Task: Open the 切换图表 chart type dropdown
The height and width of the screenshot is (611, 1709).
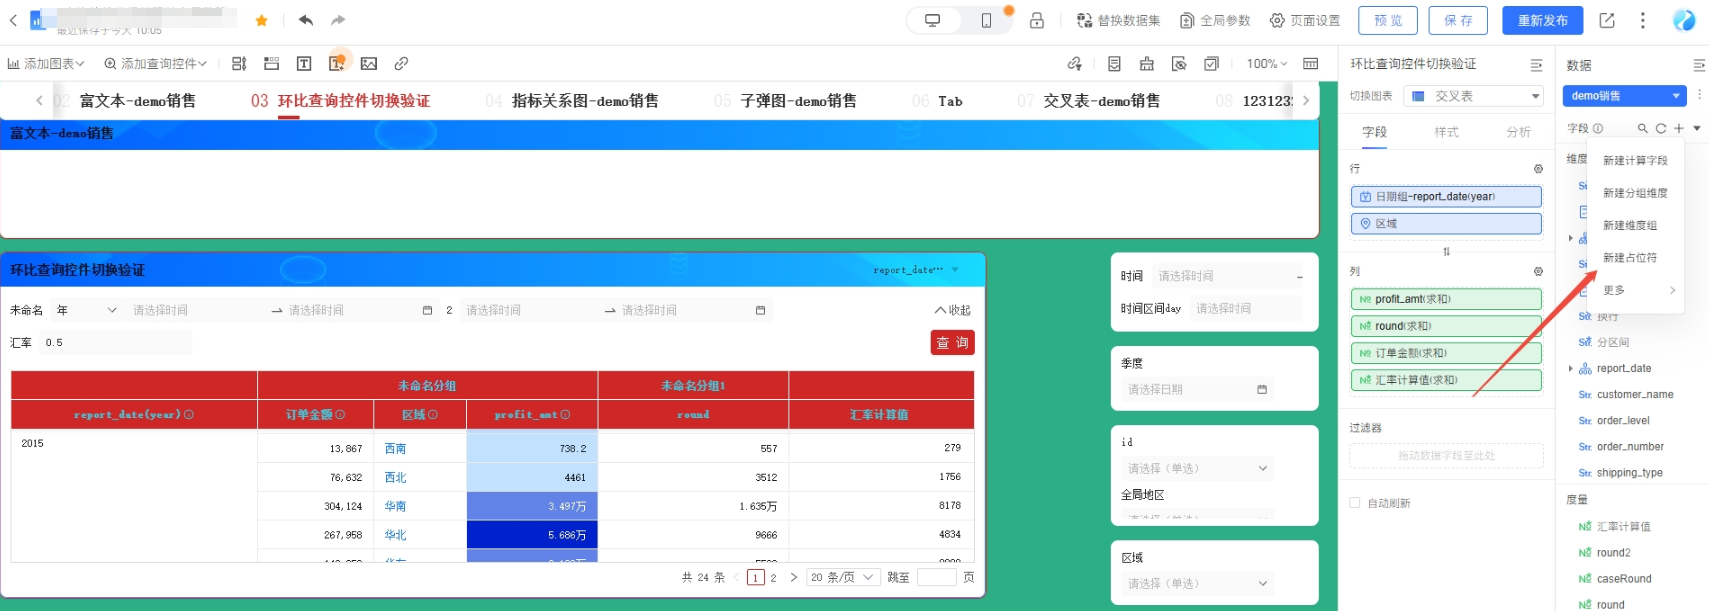Action: point(1474,96)
